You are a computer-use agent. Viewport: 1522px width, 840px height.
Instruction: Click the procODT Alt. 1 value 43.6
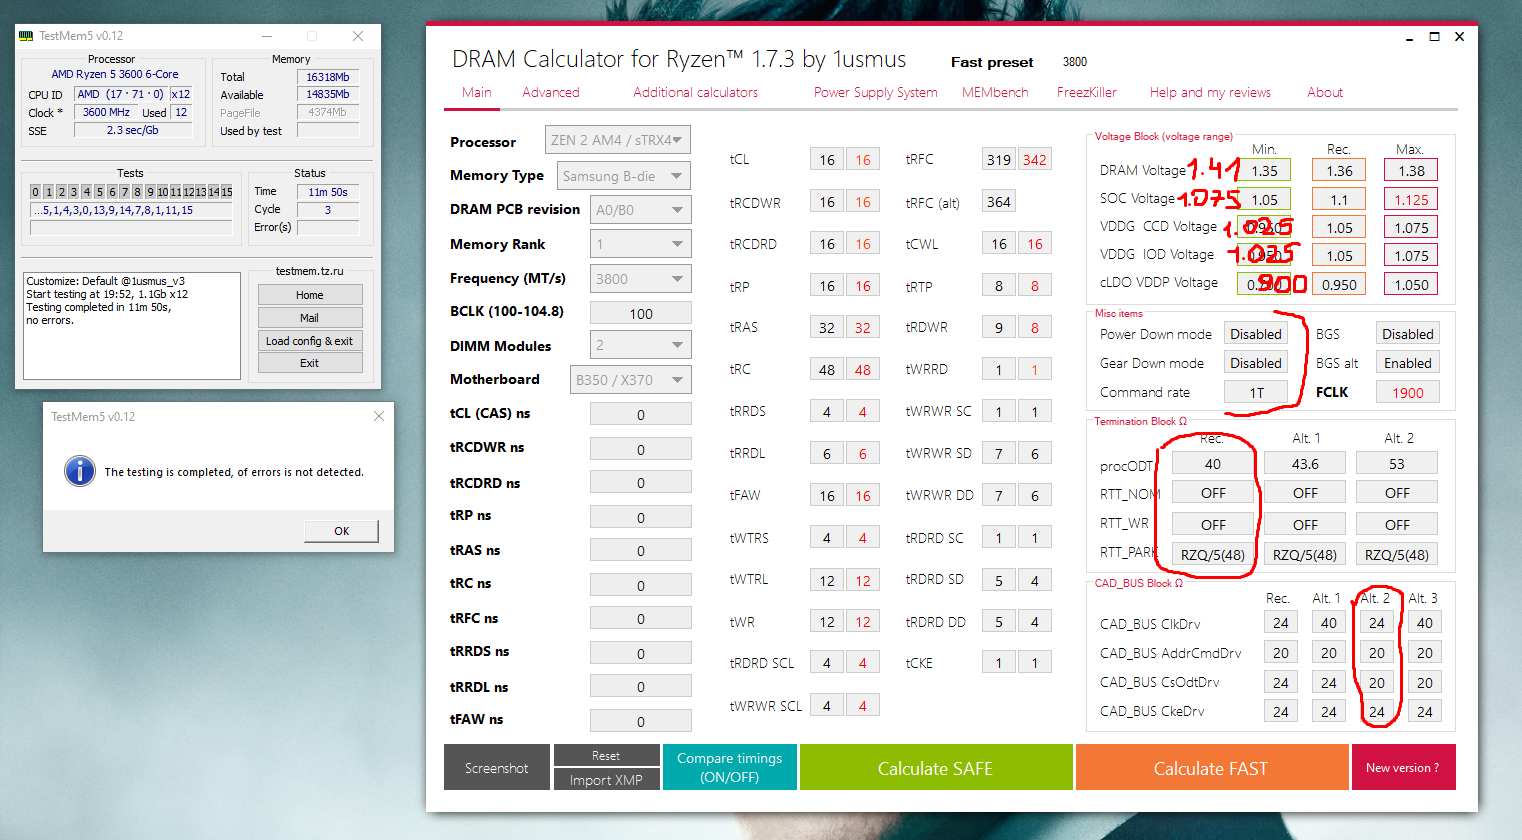(1305, 464)
